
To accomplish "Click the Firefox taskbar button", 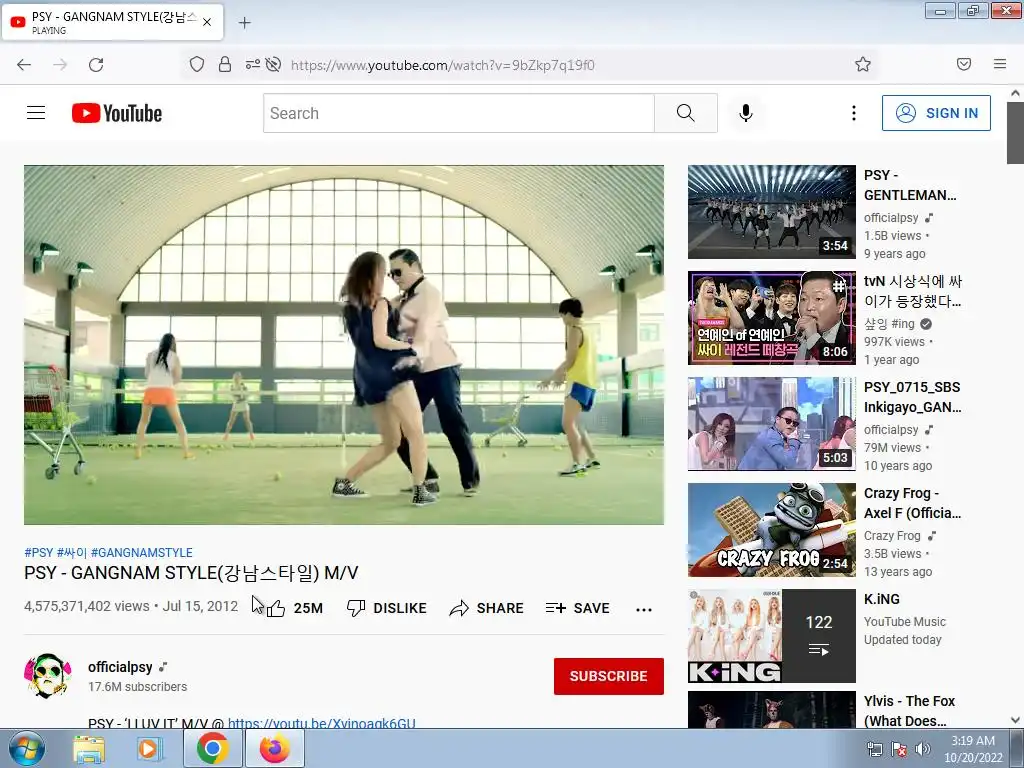I will 275,748.
